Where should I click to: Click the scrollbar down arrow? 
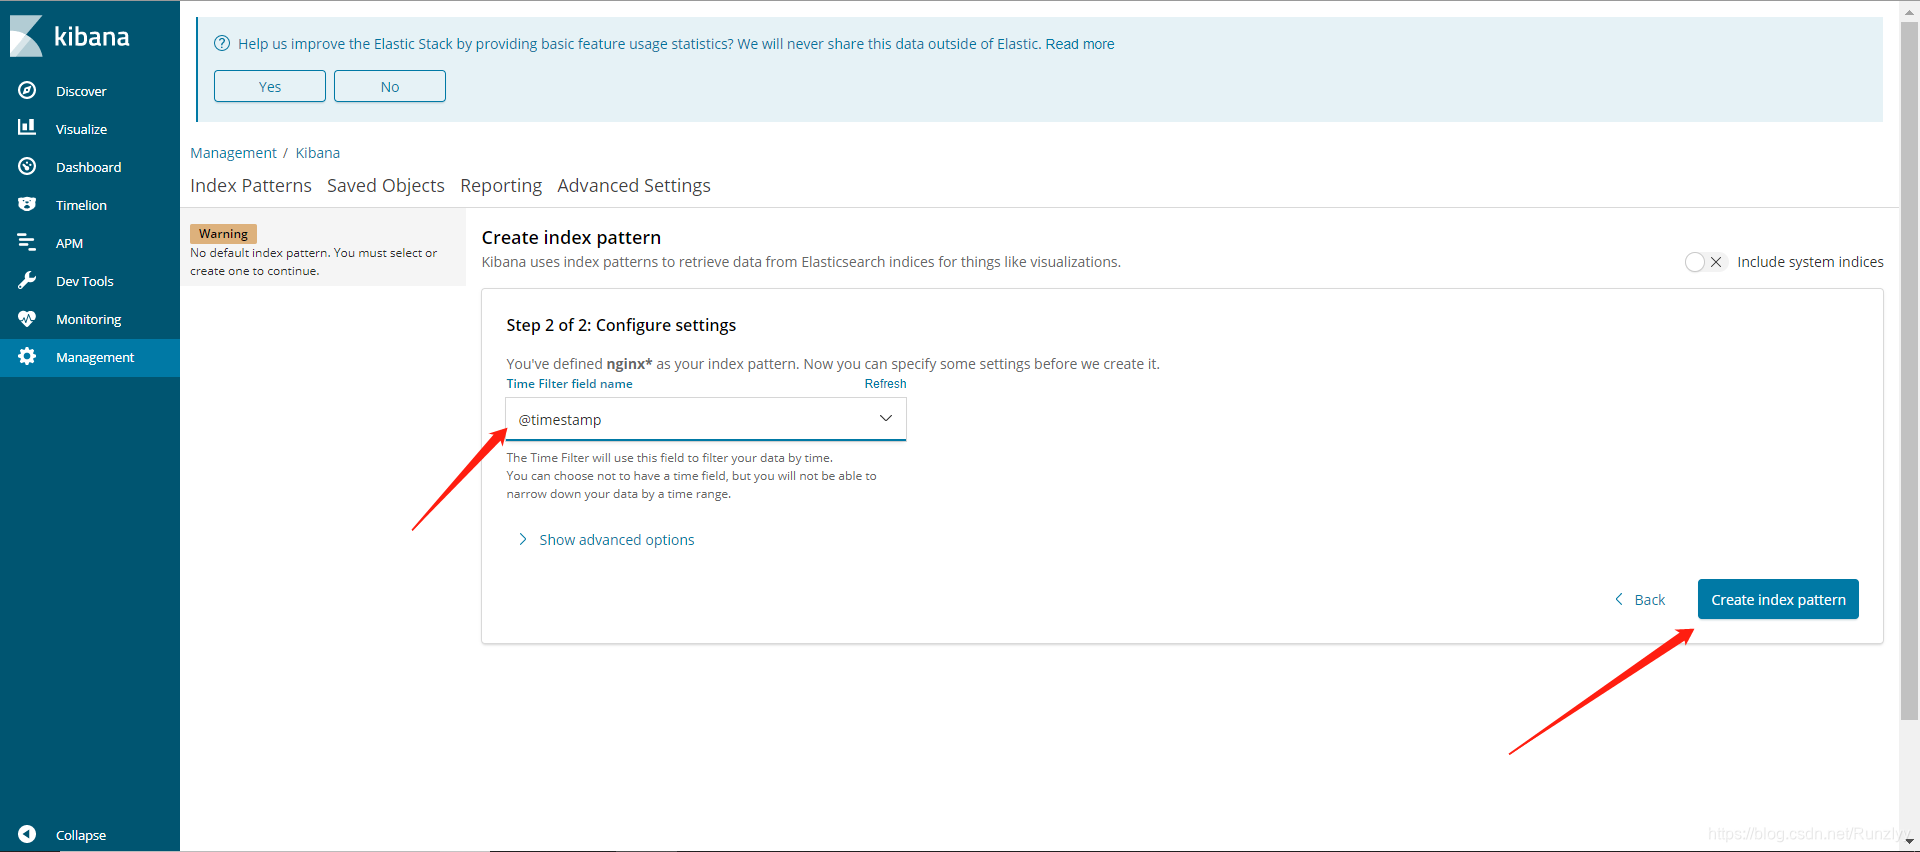pyautogui.click(x=1909, y=842)
